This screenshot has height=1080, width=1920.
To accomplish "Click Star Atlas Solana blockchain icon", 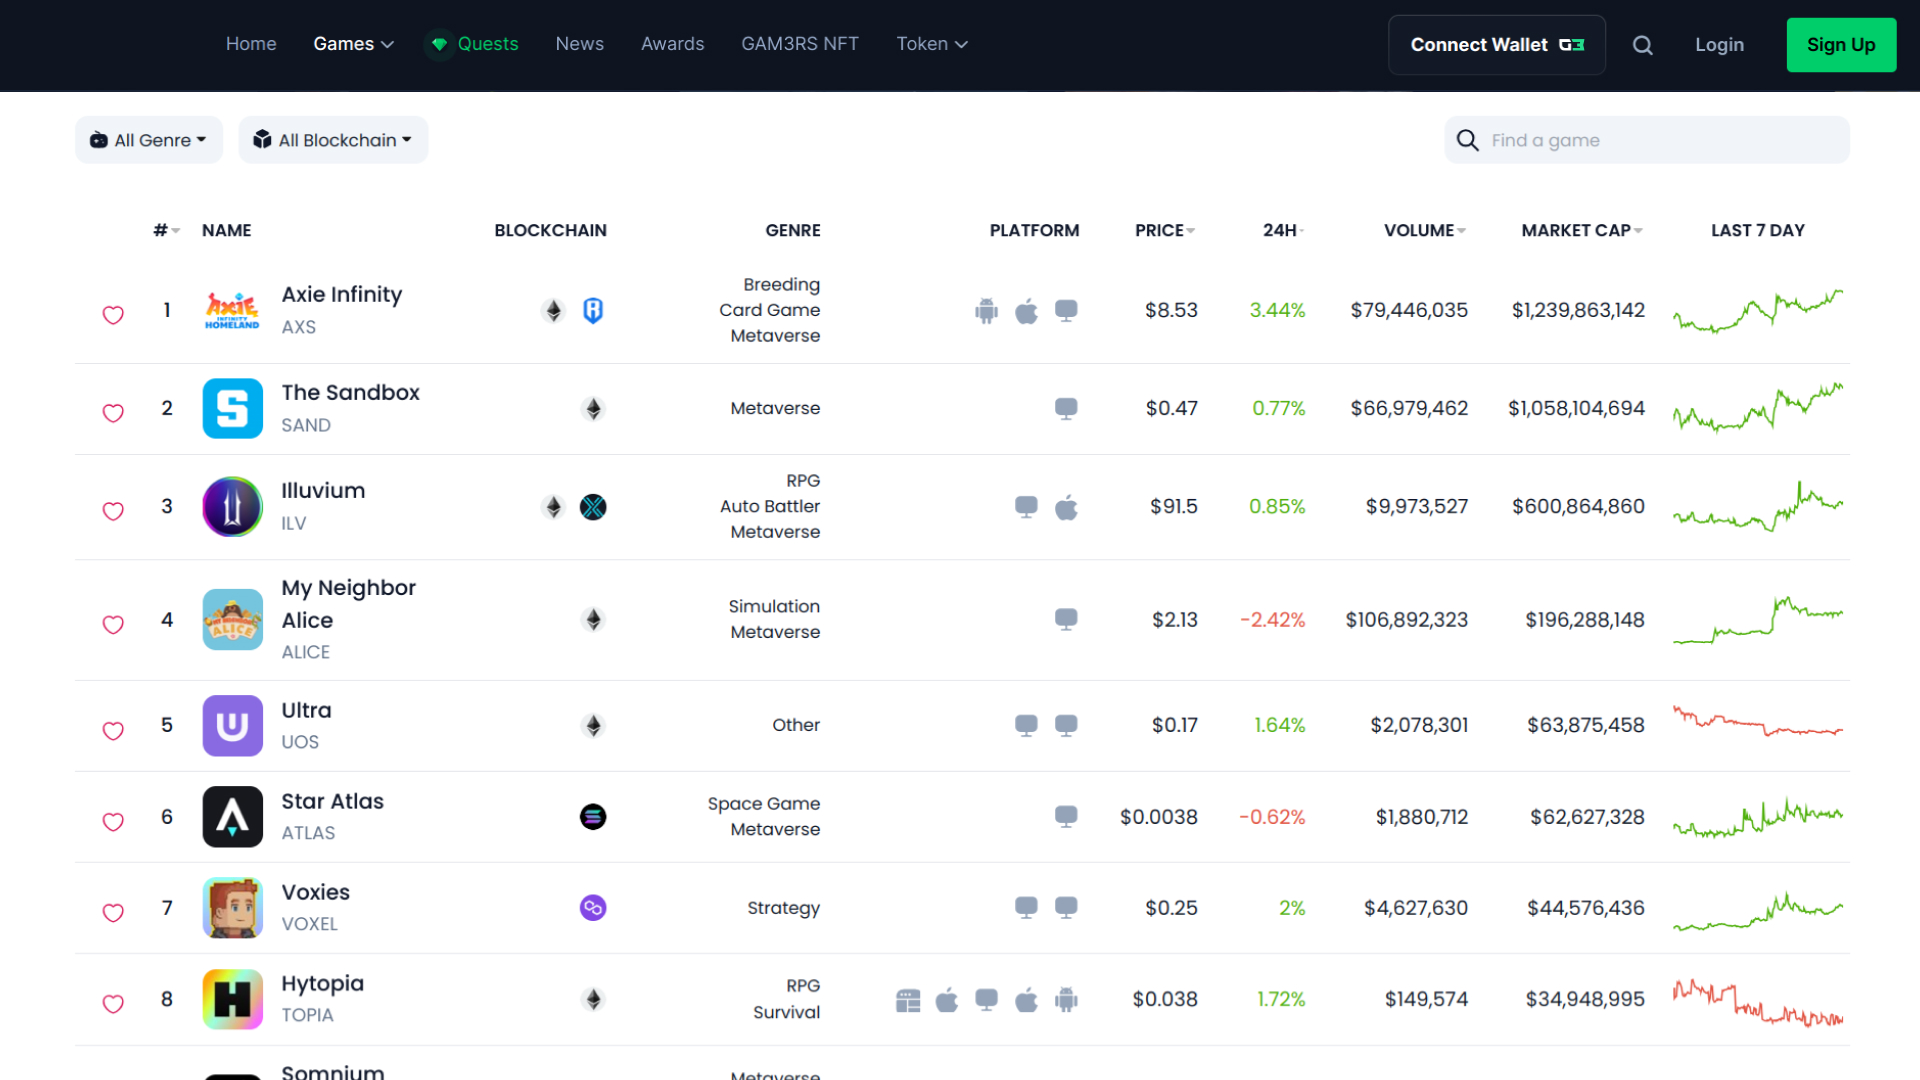I will click(593, 817).
